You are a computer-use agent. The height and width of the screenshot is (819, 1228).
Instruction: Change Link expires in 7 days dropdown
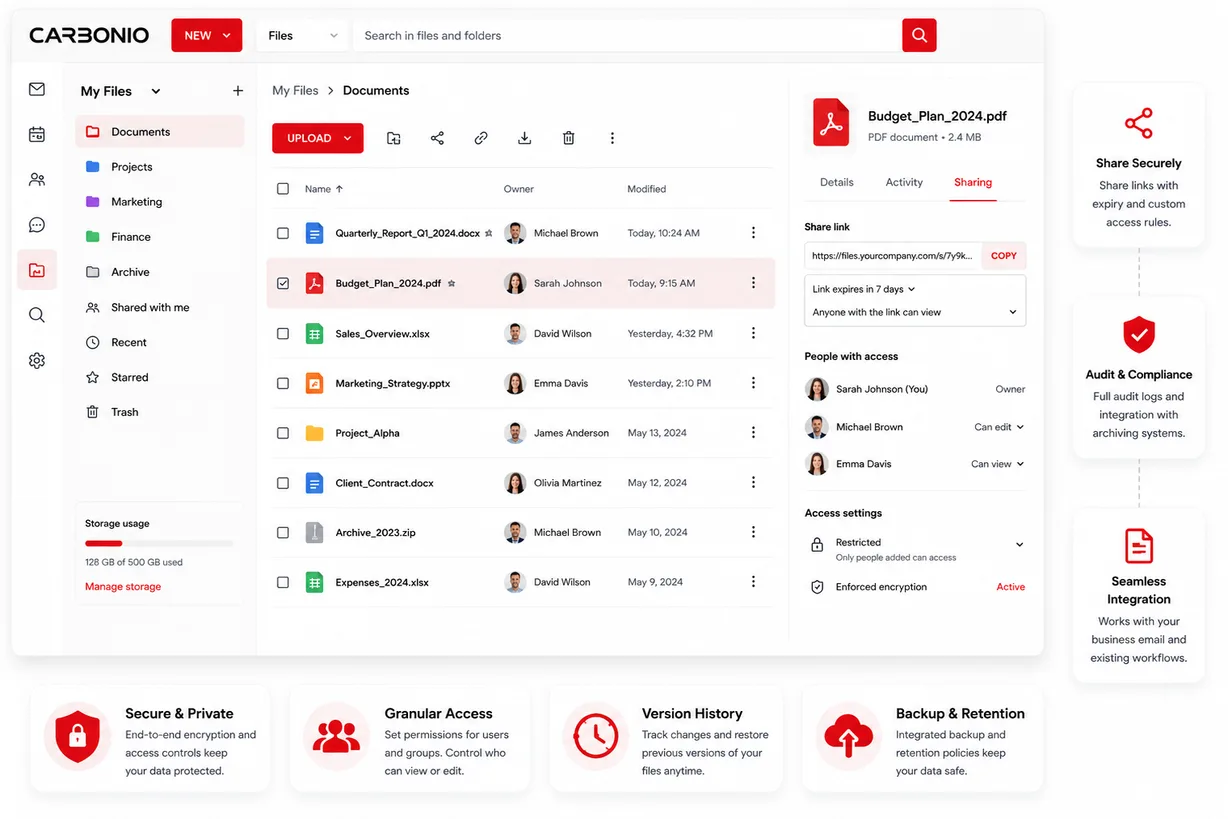[x=864, y=289]
